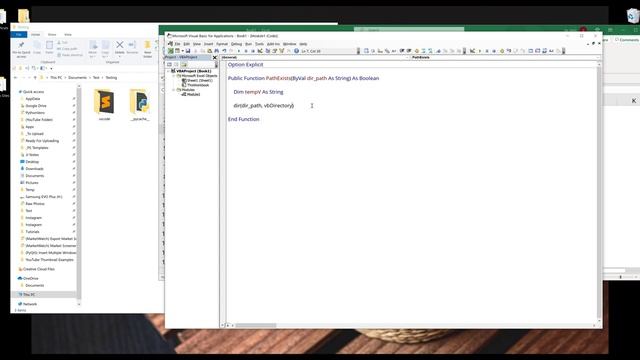Click the Find binoculars icon in the VBA toolbar
Viewport: 640px width, 360px height.
pos(216,51)
